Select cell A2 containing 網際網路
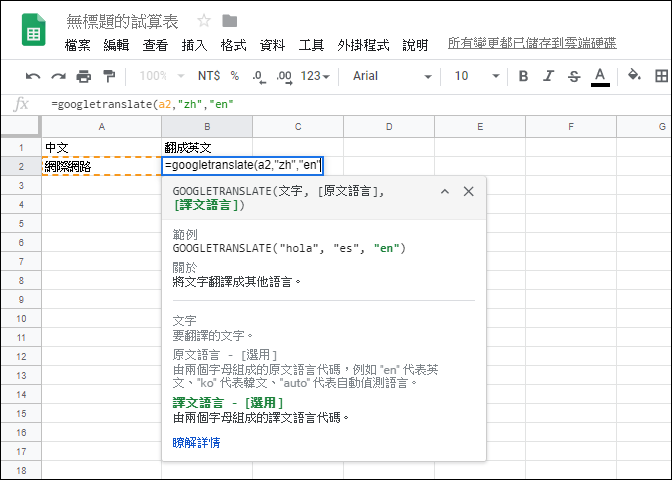This screenshot has width=672, height=480. coord(102,166)
